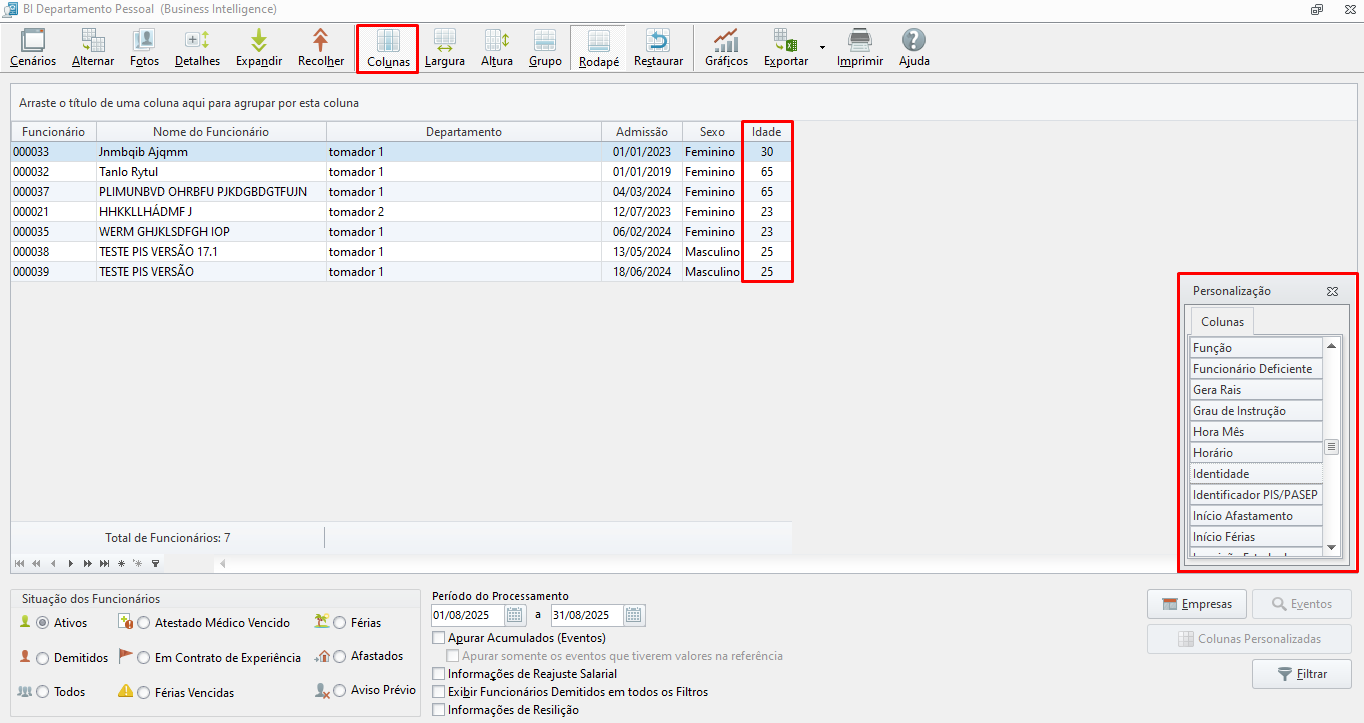Click the Nome do Funcionário column header
The height and width of the screenshot is (723, 1364).
(x=211, y=132)
